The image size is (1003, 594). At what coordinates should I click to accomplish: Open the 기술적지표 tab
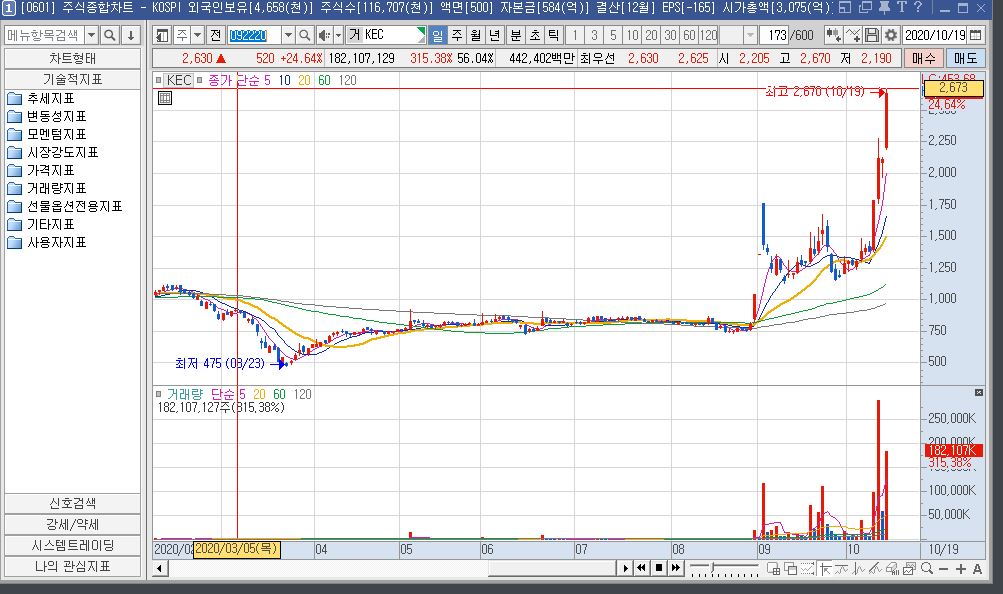point(72,79)
